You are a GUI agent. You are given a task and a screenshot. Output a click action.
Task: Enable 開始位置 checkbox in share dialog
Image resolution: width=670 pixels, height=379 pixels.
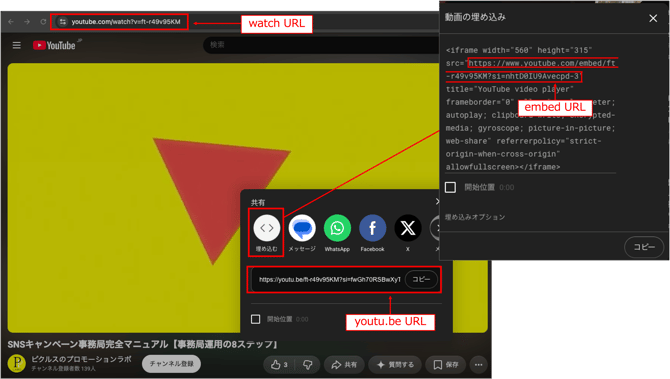click(256, 319)
